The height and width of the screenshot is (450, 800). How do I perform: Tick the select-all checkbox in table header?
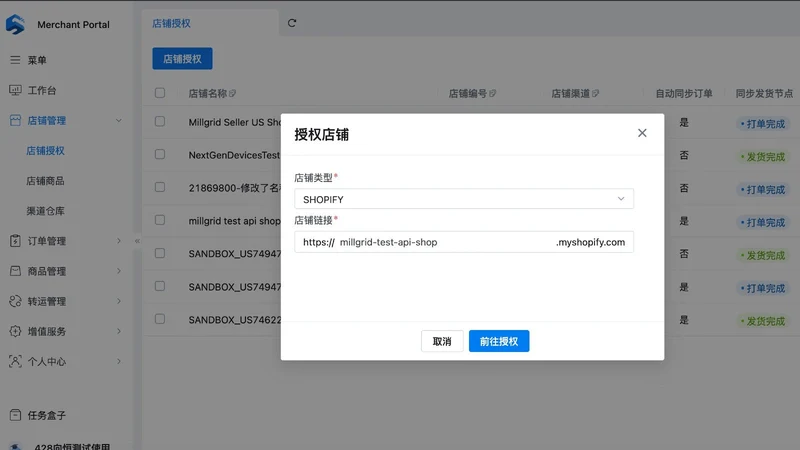(x=160, y=93)
